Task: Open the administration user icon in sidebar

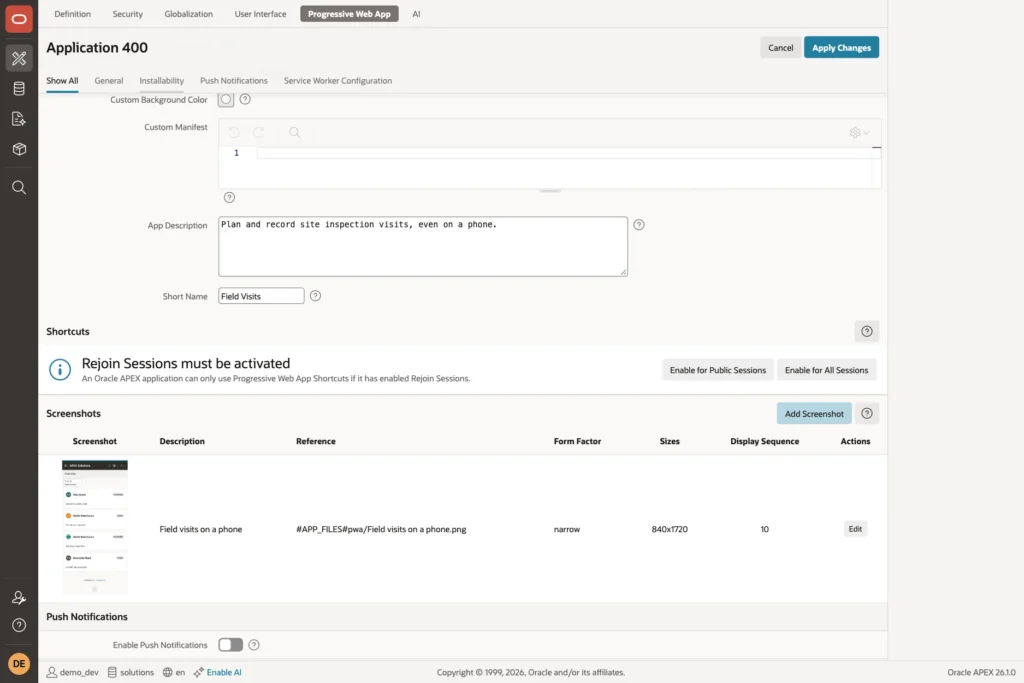Action: click(19, 597)
